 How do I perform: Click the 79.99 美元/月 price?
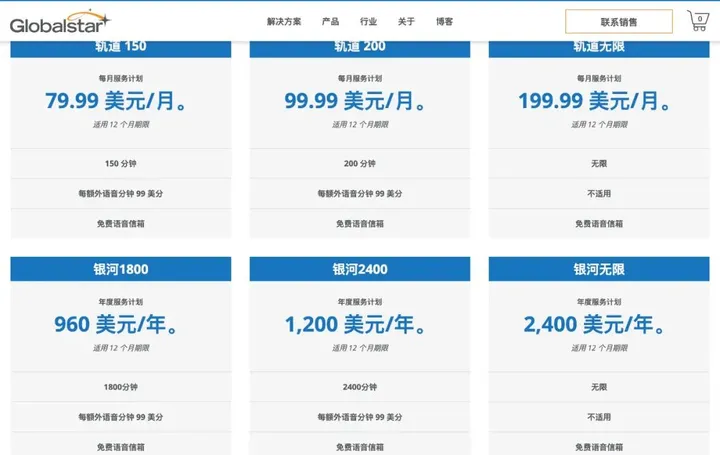pyautogui.click(x=116, y=101)
